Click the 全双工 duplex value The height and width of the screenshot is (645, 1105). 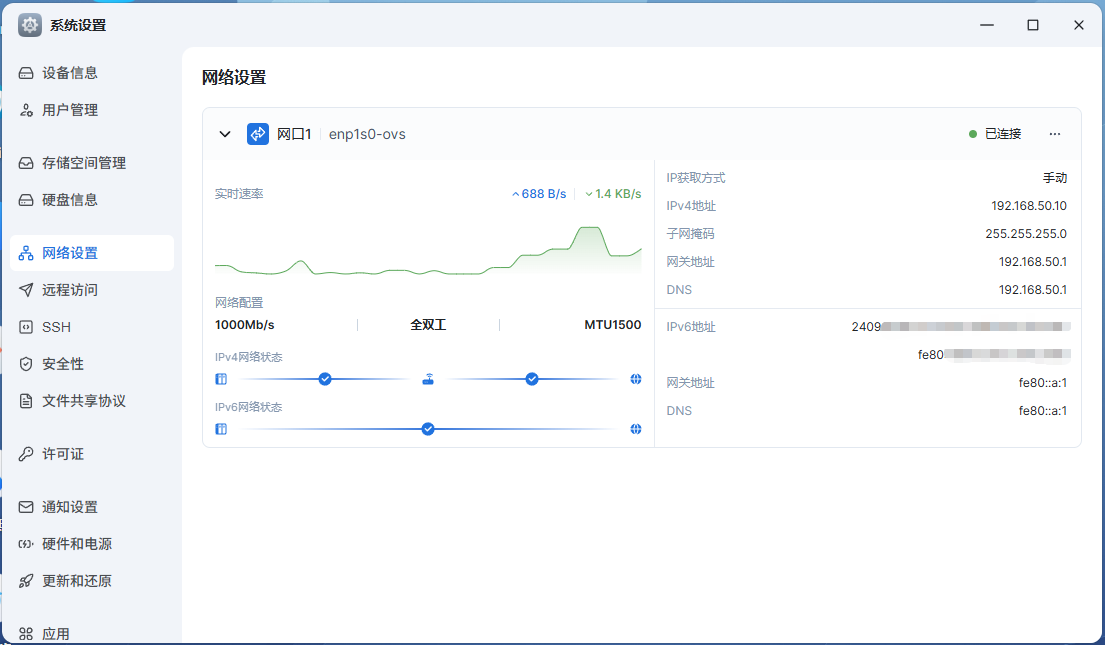click(x=428, y=325)
